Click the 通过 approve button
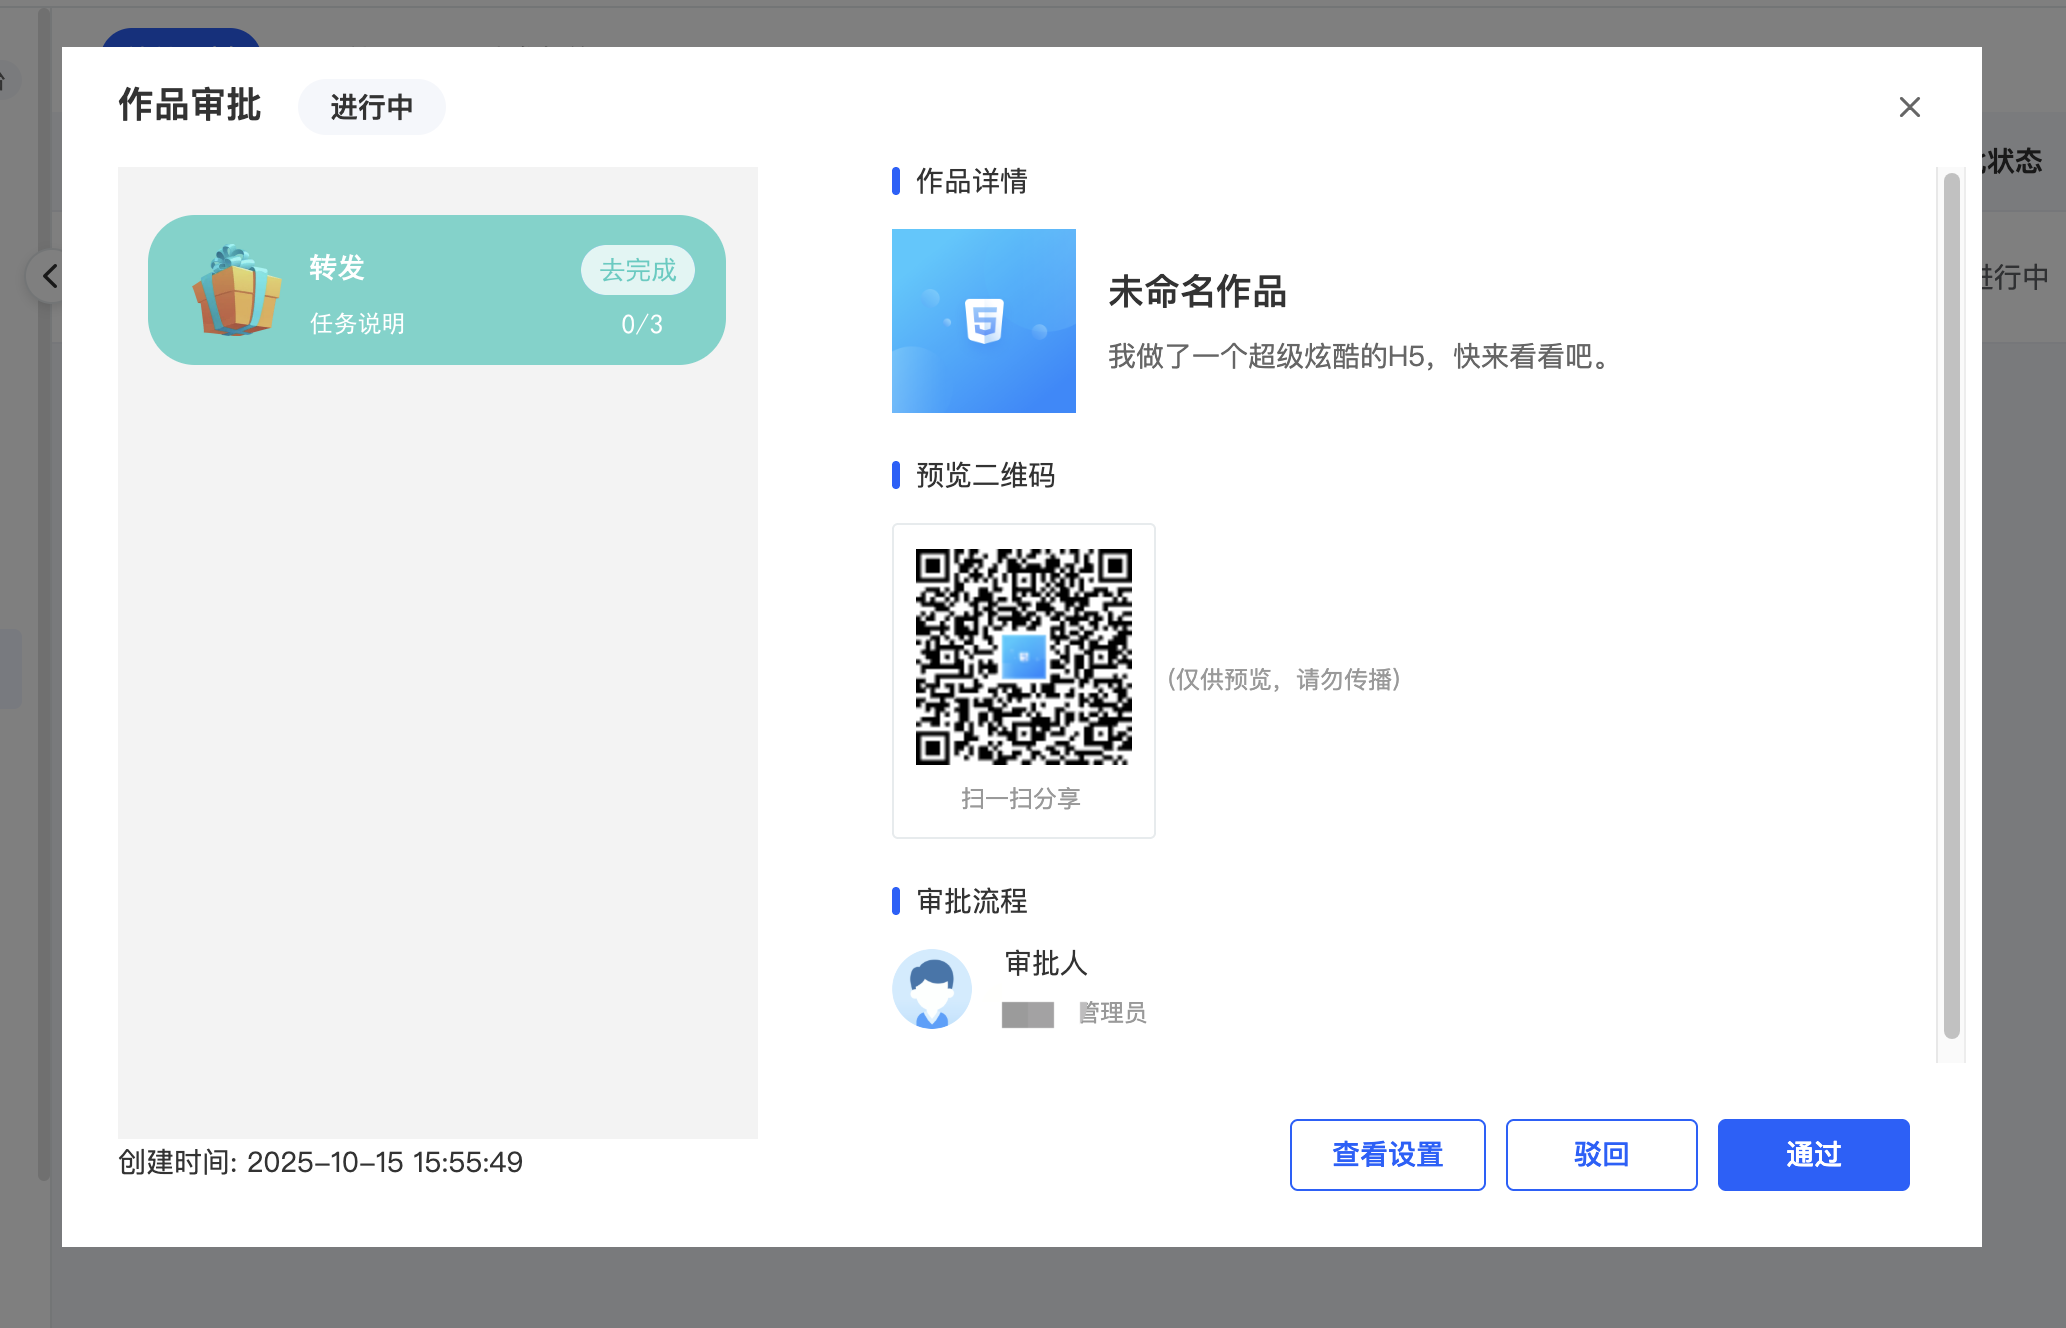2066x1328 pixels. click(x=1812, y=1154)
